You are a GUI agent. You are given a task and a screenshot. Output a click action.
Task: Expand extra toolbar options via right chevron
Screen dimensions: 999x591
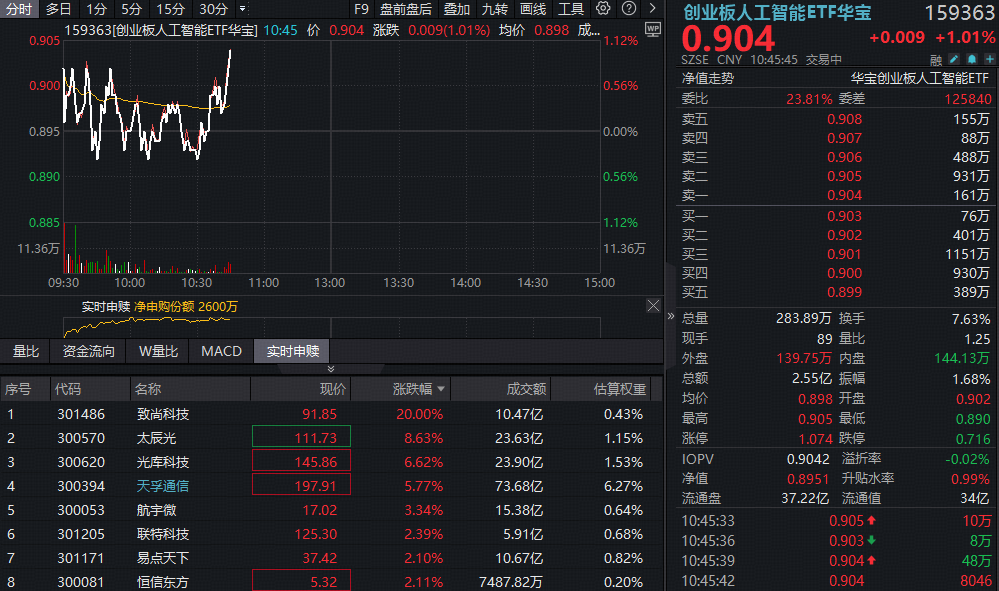(x=652, y=8)
